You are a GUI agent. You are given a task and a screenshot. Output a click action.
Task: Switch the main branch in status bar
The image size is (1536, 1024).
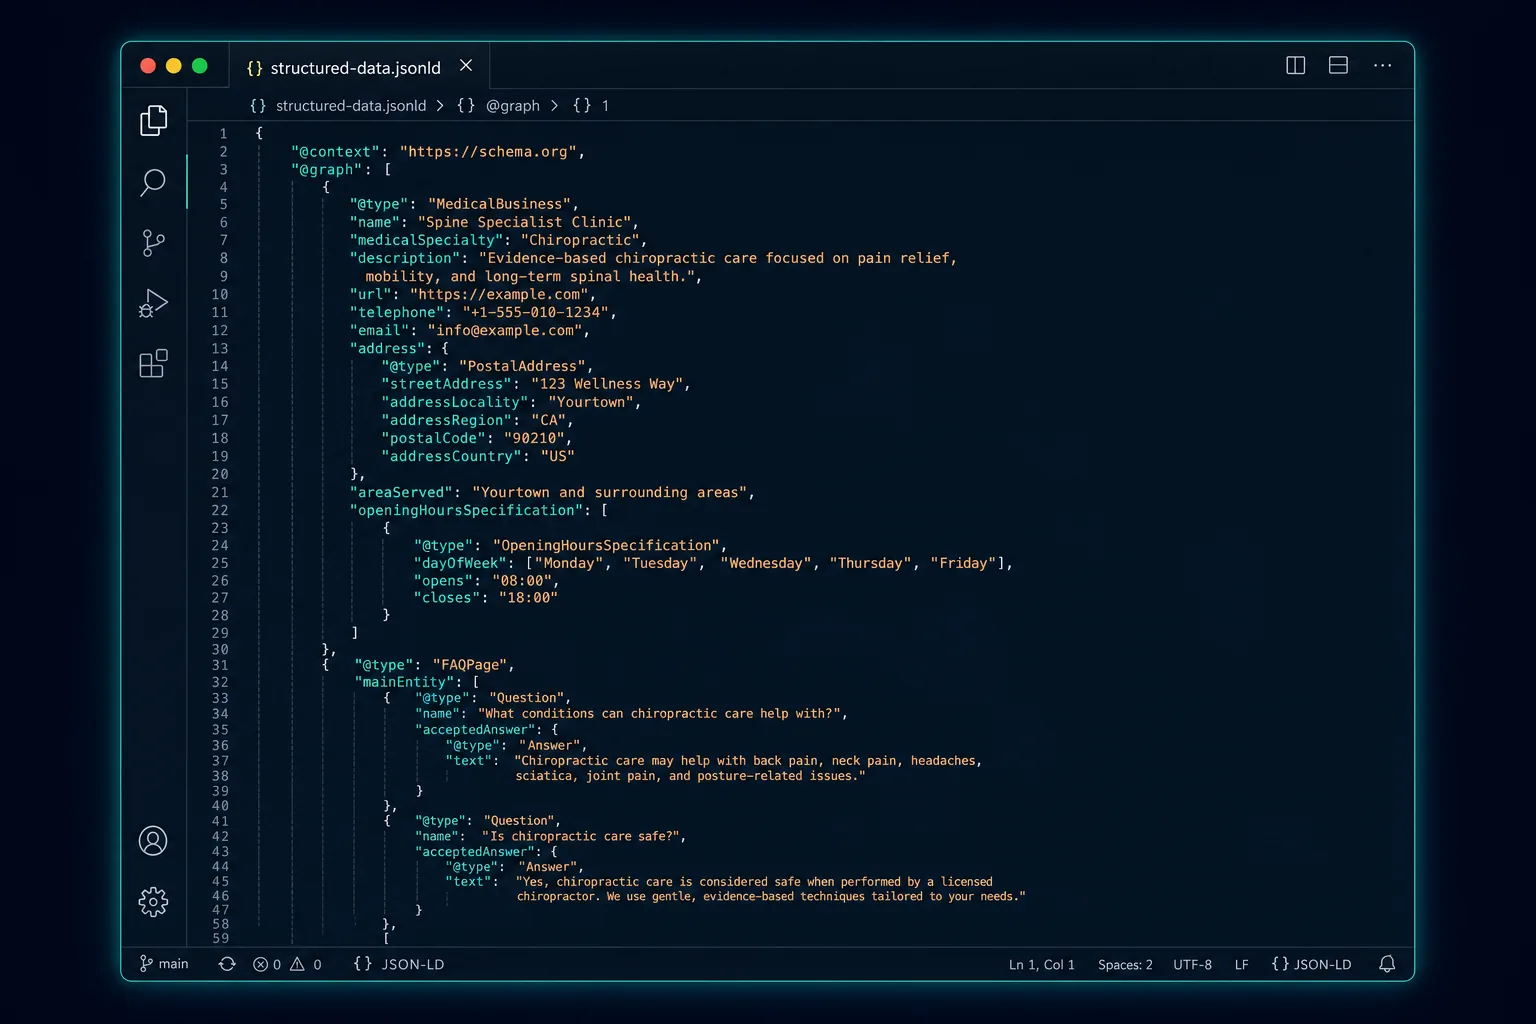[x=164, y=964]
